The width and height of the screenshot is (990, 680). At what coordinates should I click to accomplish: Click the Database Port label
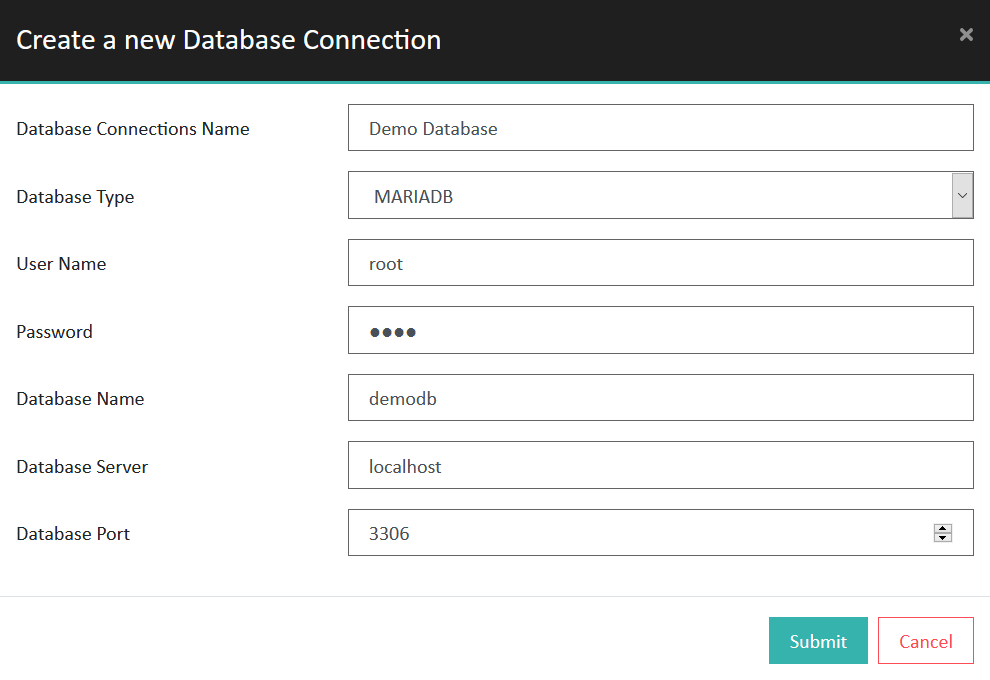(x=73, y=534)
